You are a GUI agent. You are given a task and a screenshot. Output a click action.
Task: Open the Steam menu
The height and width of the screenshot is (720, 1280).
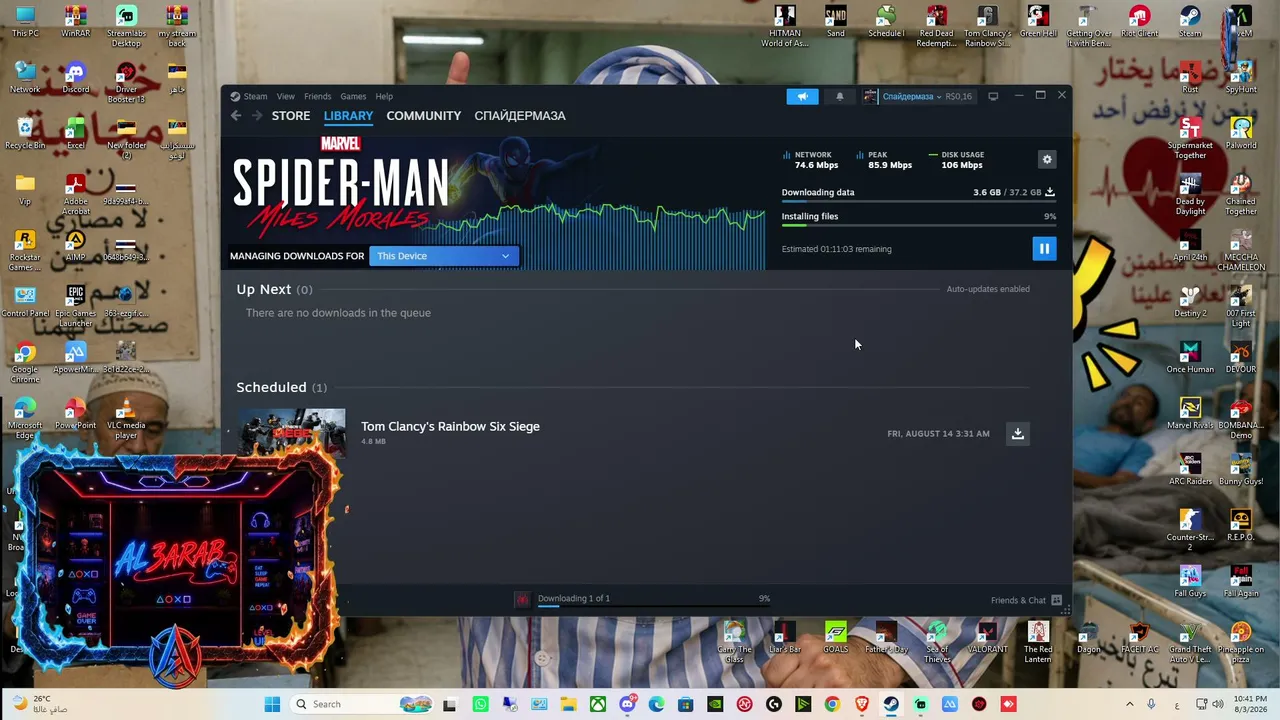click(x=255, y=96)
